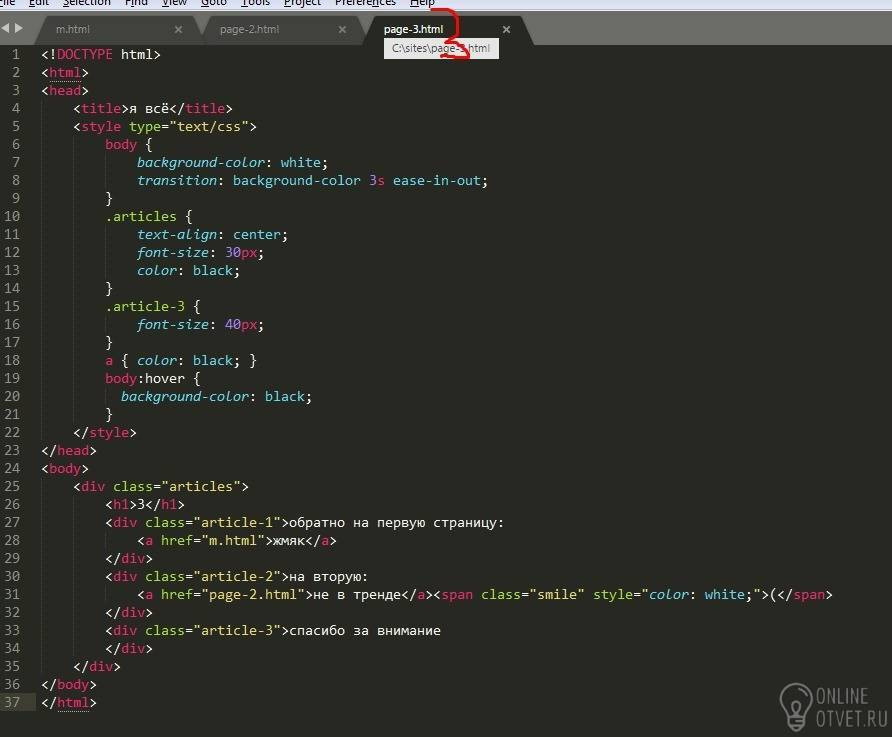Click the next tab right arrow
Image resolution: width=892 pixels, height=737 pixels.
(x=19, y=28)
